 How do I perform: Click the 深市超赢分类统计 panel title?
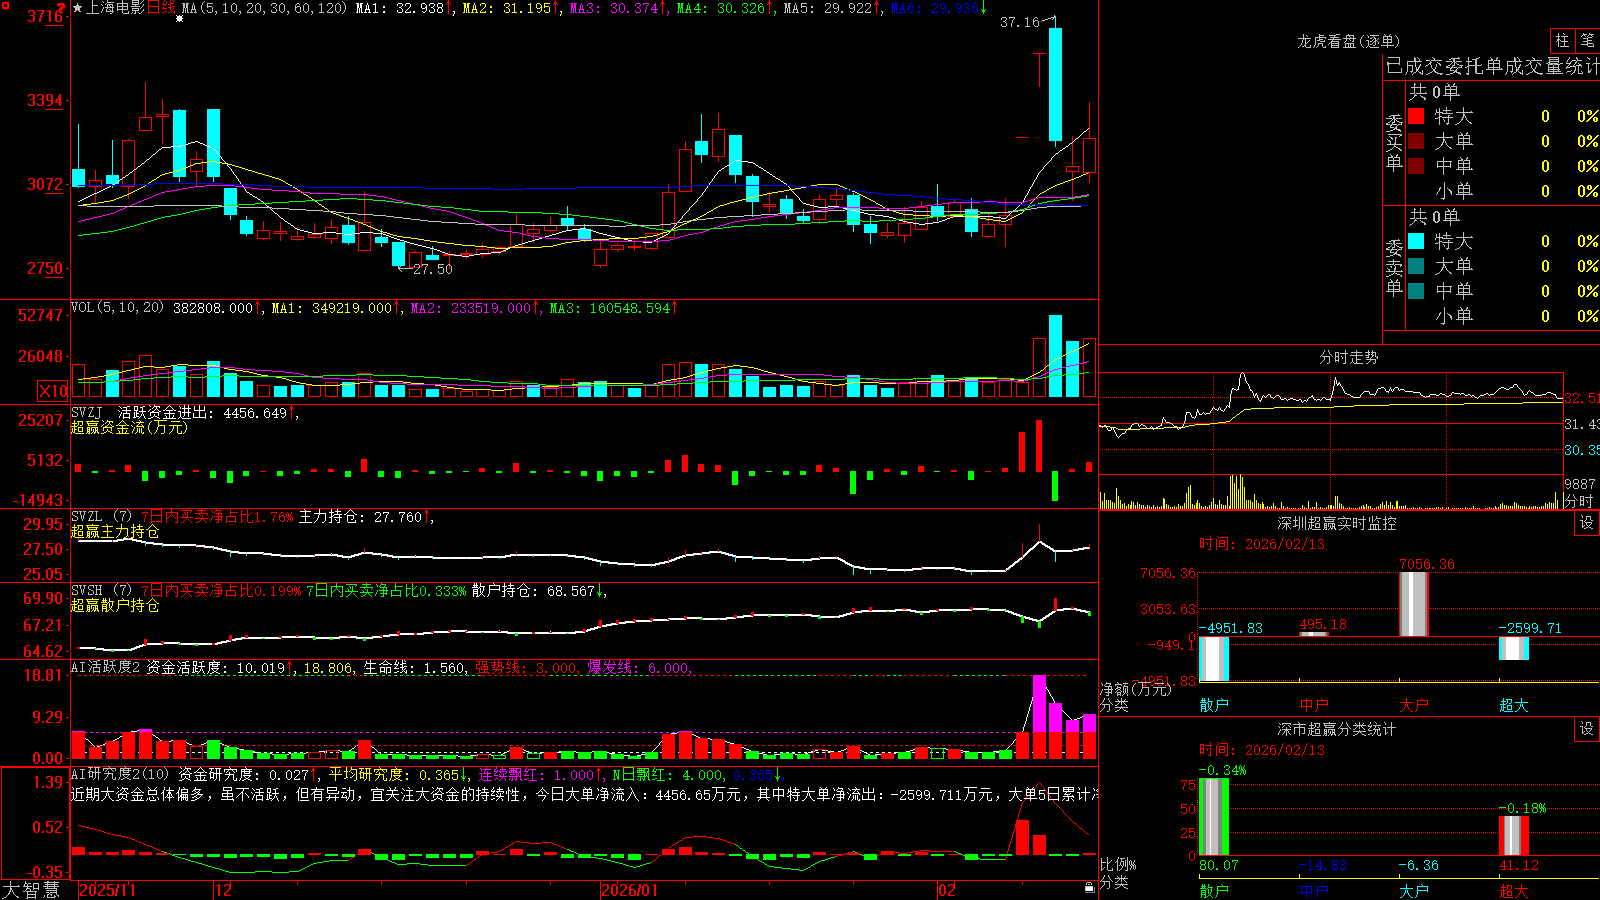pos(1336,729)
